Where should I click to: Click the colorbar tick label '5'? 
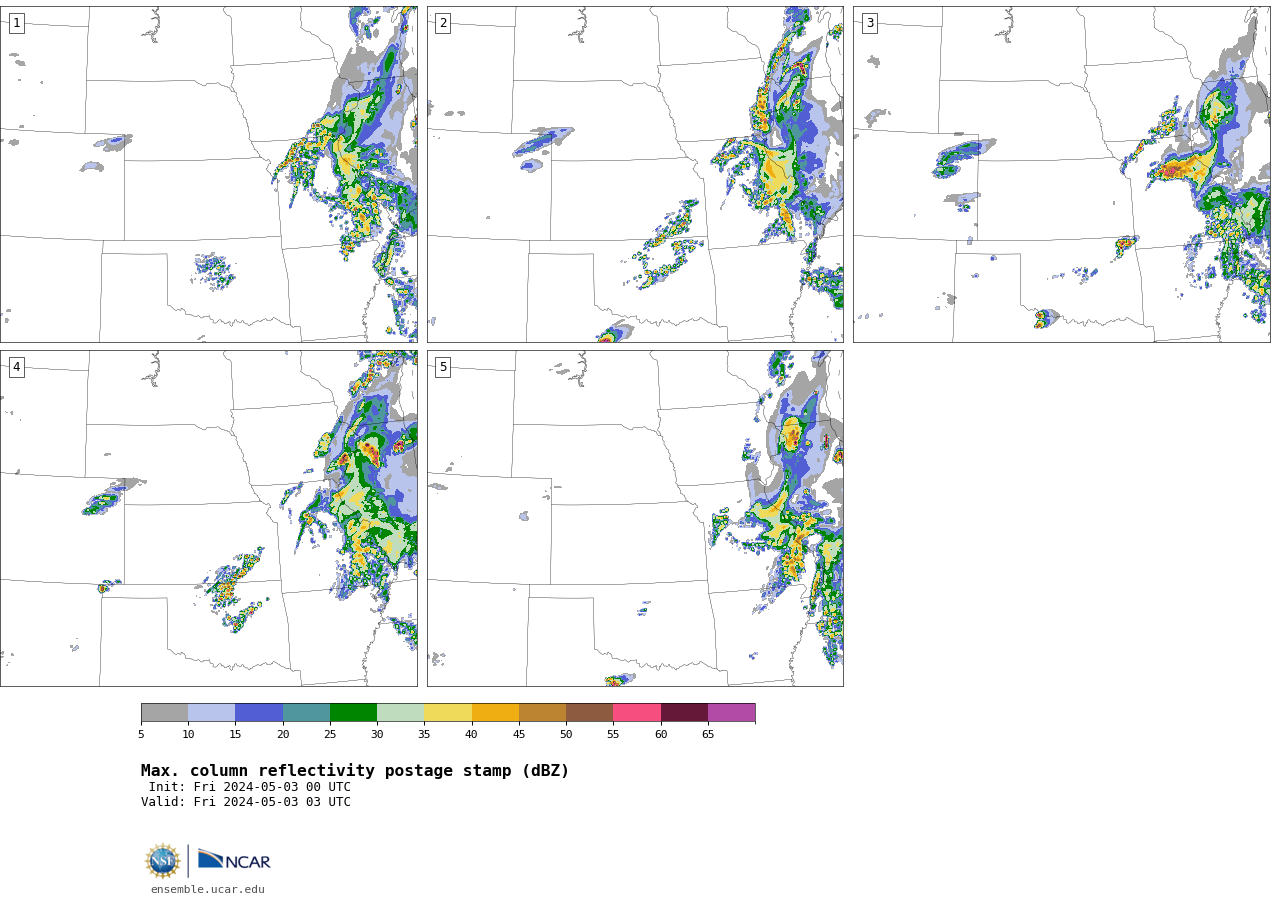[x=141, y=734]
